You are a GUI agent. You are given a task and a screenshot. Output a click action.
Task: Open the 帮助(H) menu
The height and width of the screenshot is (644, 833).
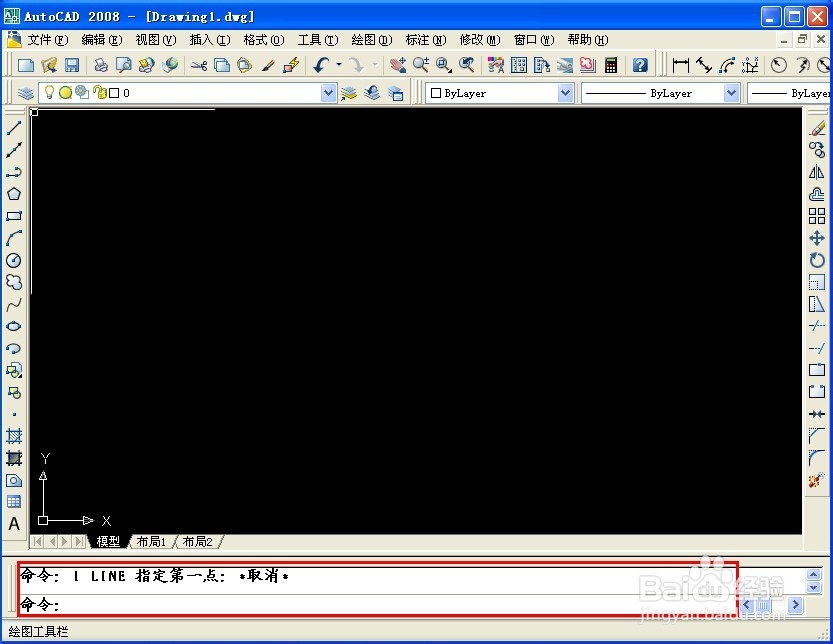click(x=588, y=40)
